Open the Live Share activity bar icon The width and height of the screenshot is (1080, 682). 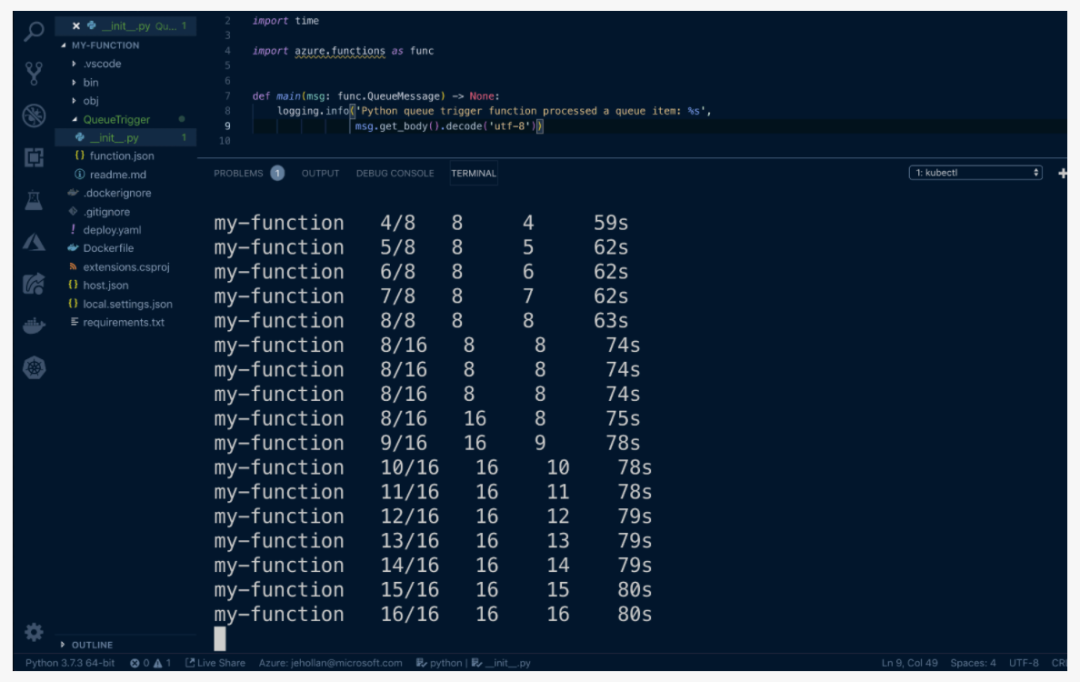point(34,283)
